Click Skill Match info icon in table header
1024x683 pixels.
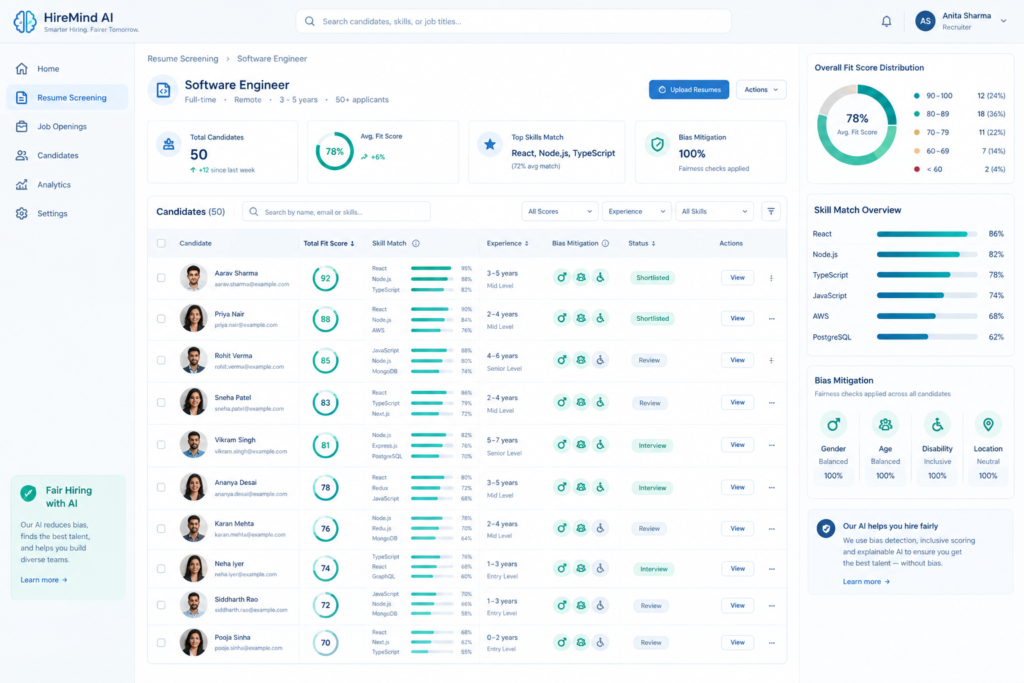pyautogui.click(x=416, y=244)
